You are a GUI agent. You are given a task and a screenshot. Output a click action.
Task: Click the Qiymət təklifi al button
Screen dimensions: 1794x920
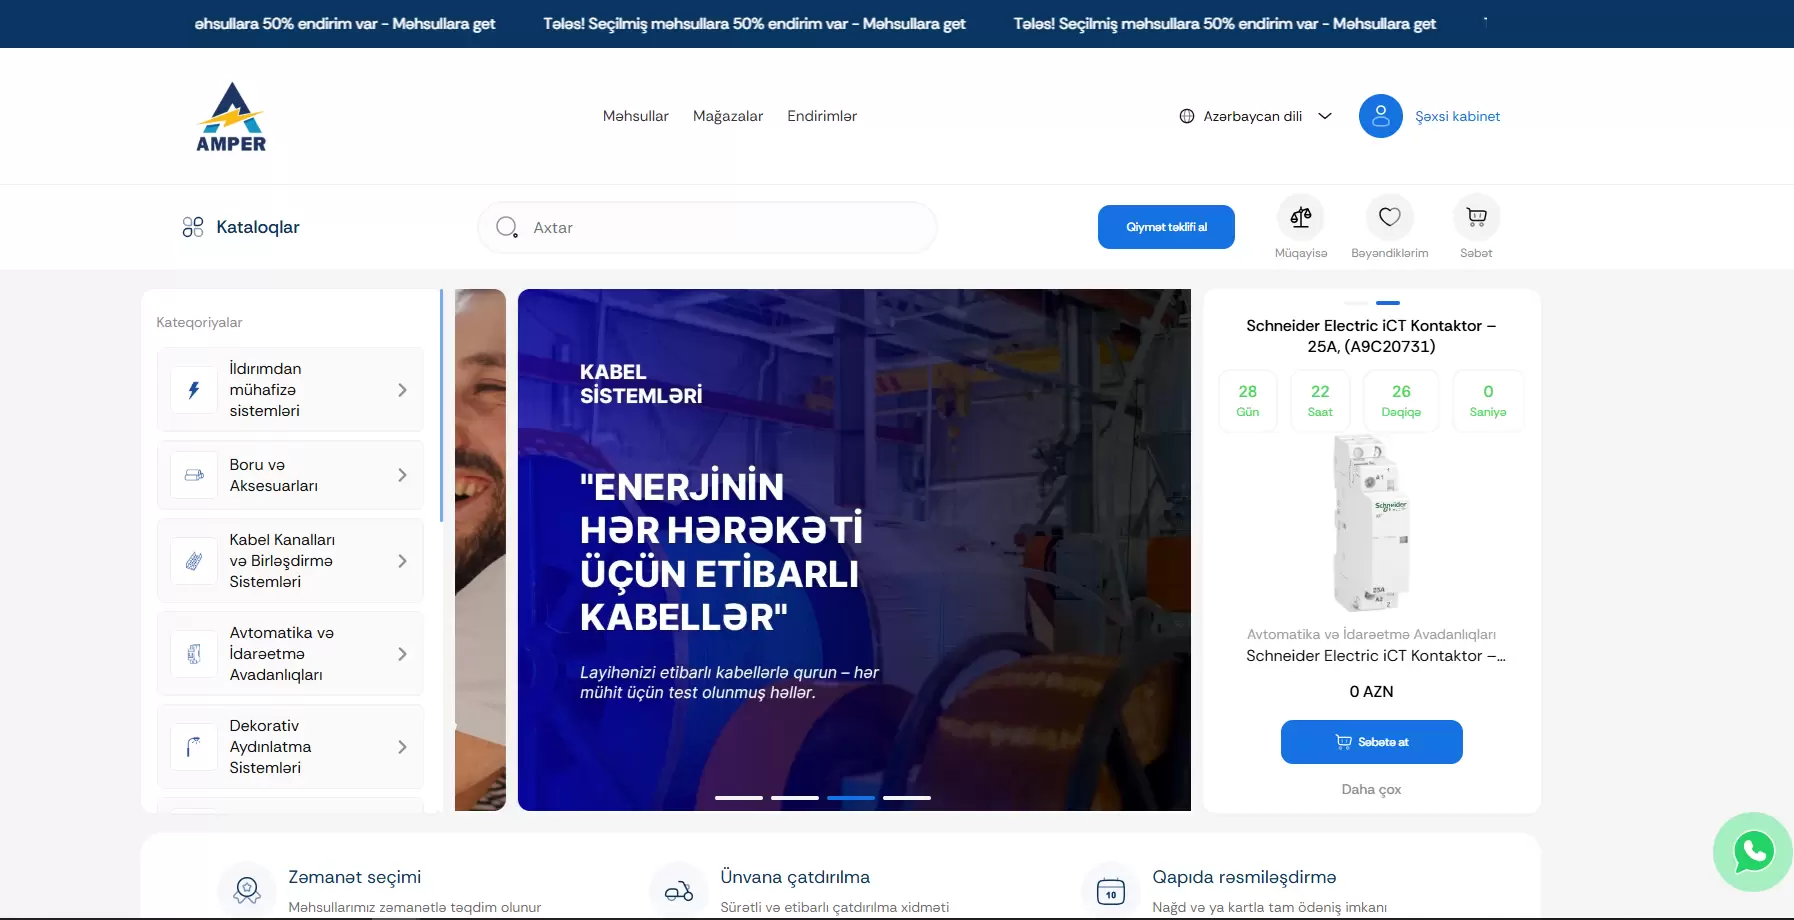pos(1165,227)
